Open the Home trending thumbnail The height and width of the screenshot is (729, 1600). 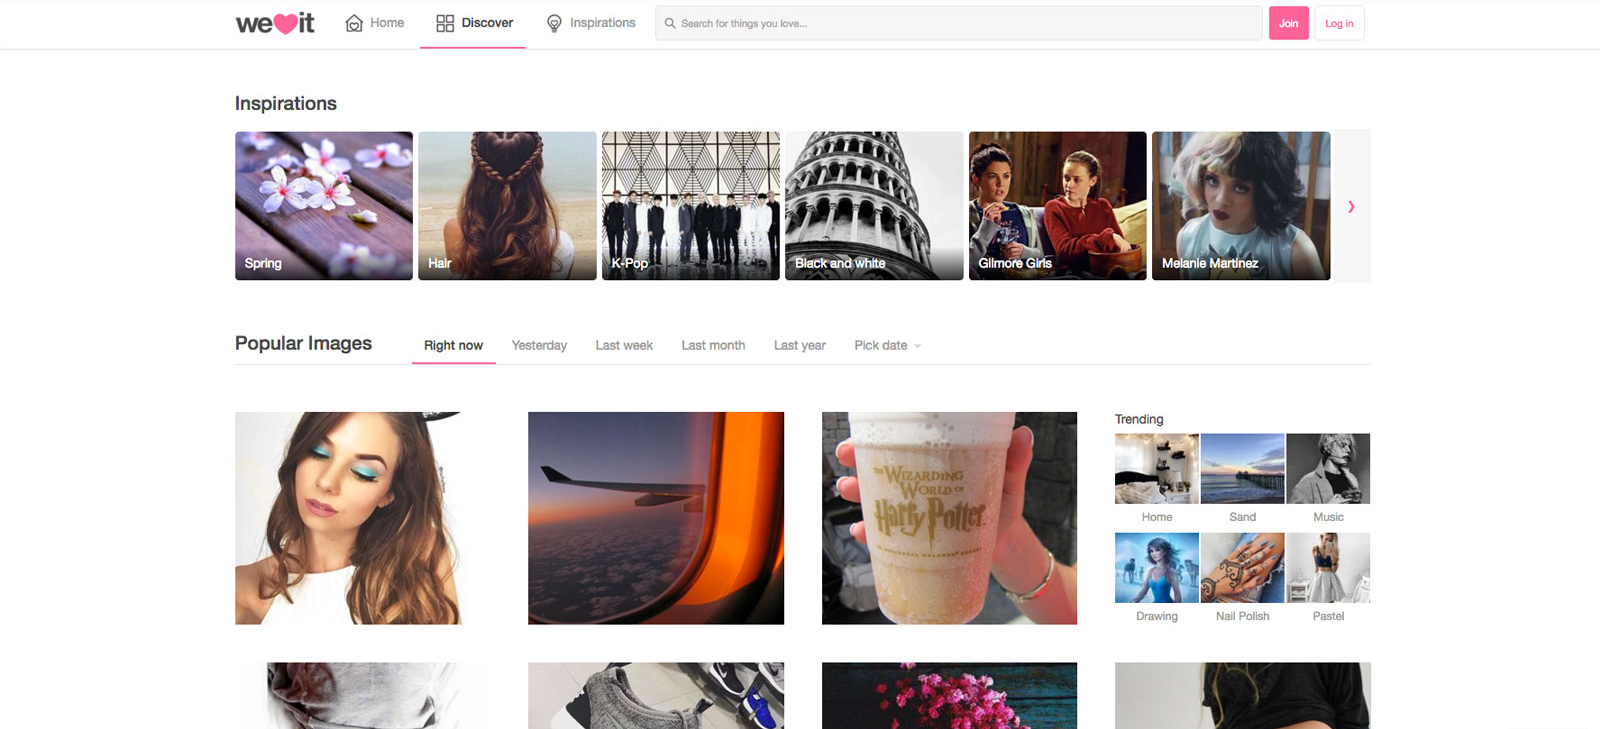(1157, 468)
